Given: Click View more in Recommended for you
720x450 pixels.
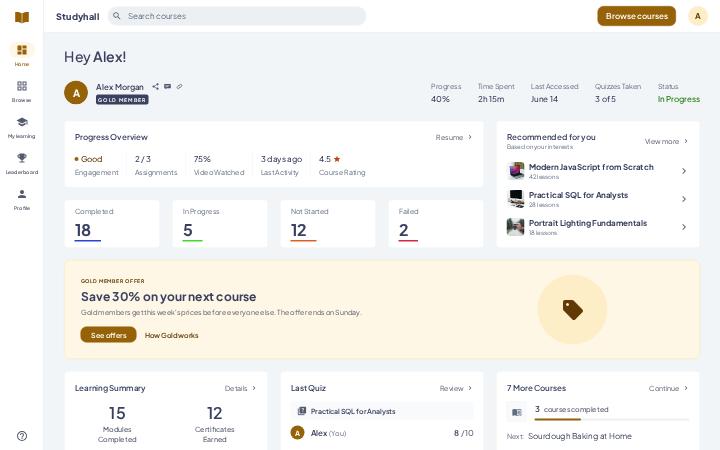Looking at the screenshot, I should [662, 141].
